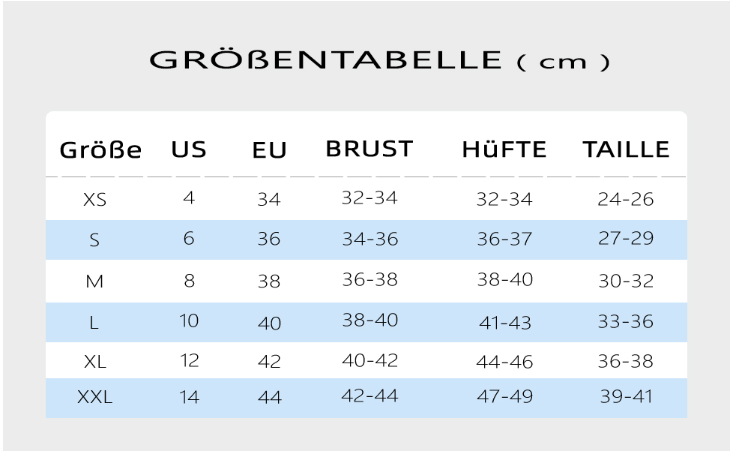Click the 24-26 waist value

pyautogui.click(x=625, y=199)
